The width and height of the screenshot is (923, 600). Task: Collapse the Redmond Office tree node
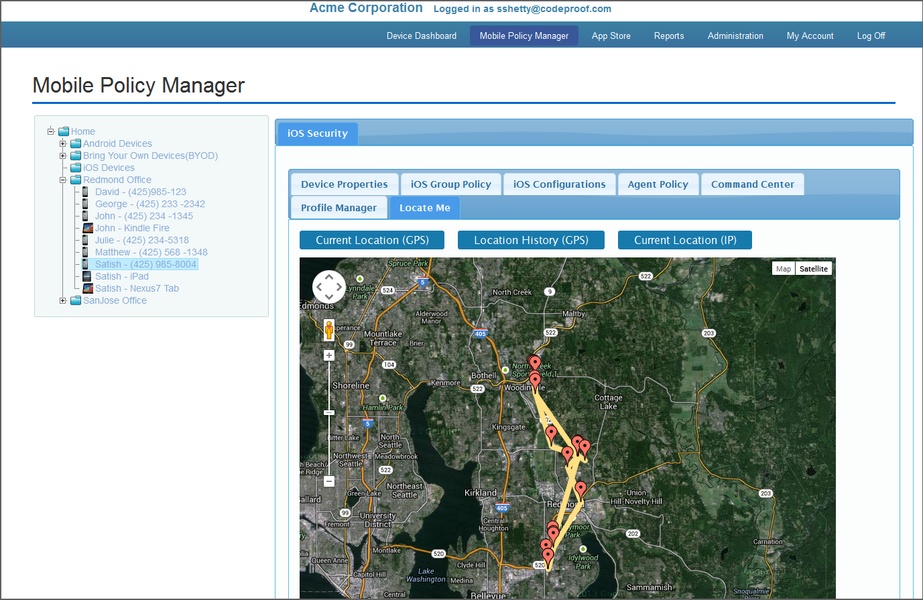click(x=62, y=180)
